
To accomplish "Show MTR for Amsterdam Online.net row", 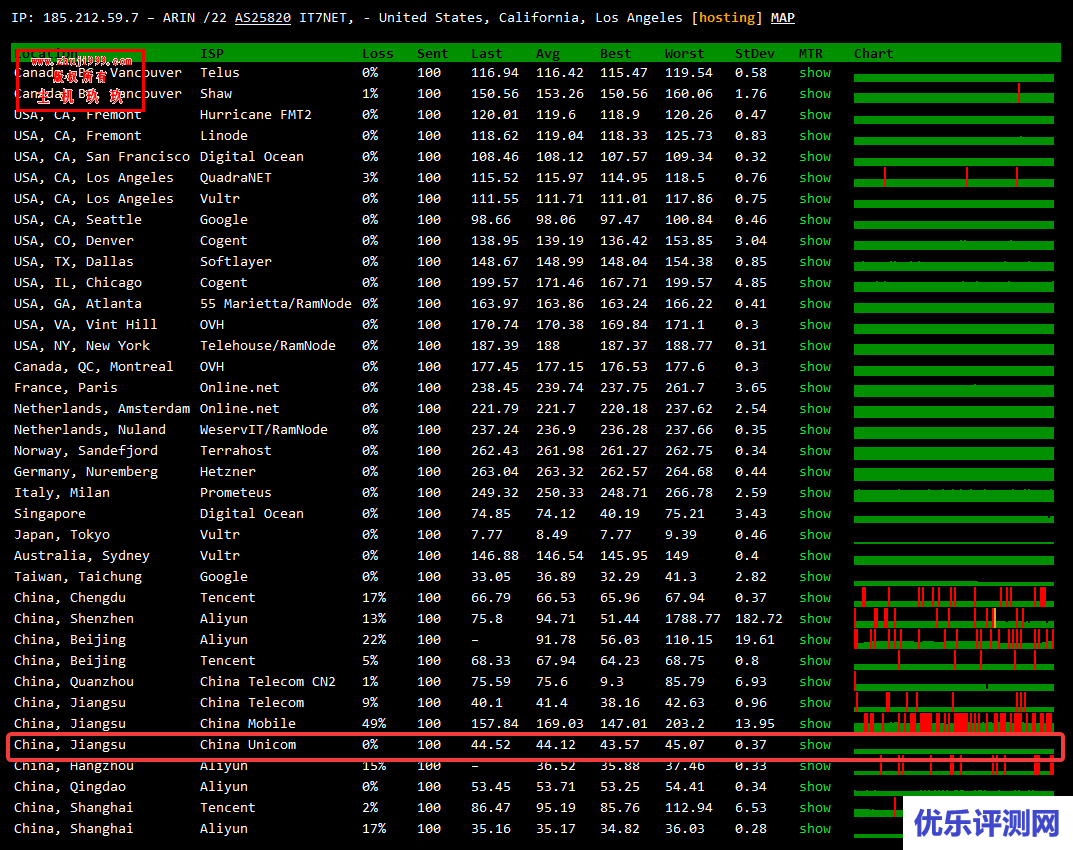I will click(x=815, y=409).
